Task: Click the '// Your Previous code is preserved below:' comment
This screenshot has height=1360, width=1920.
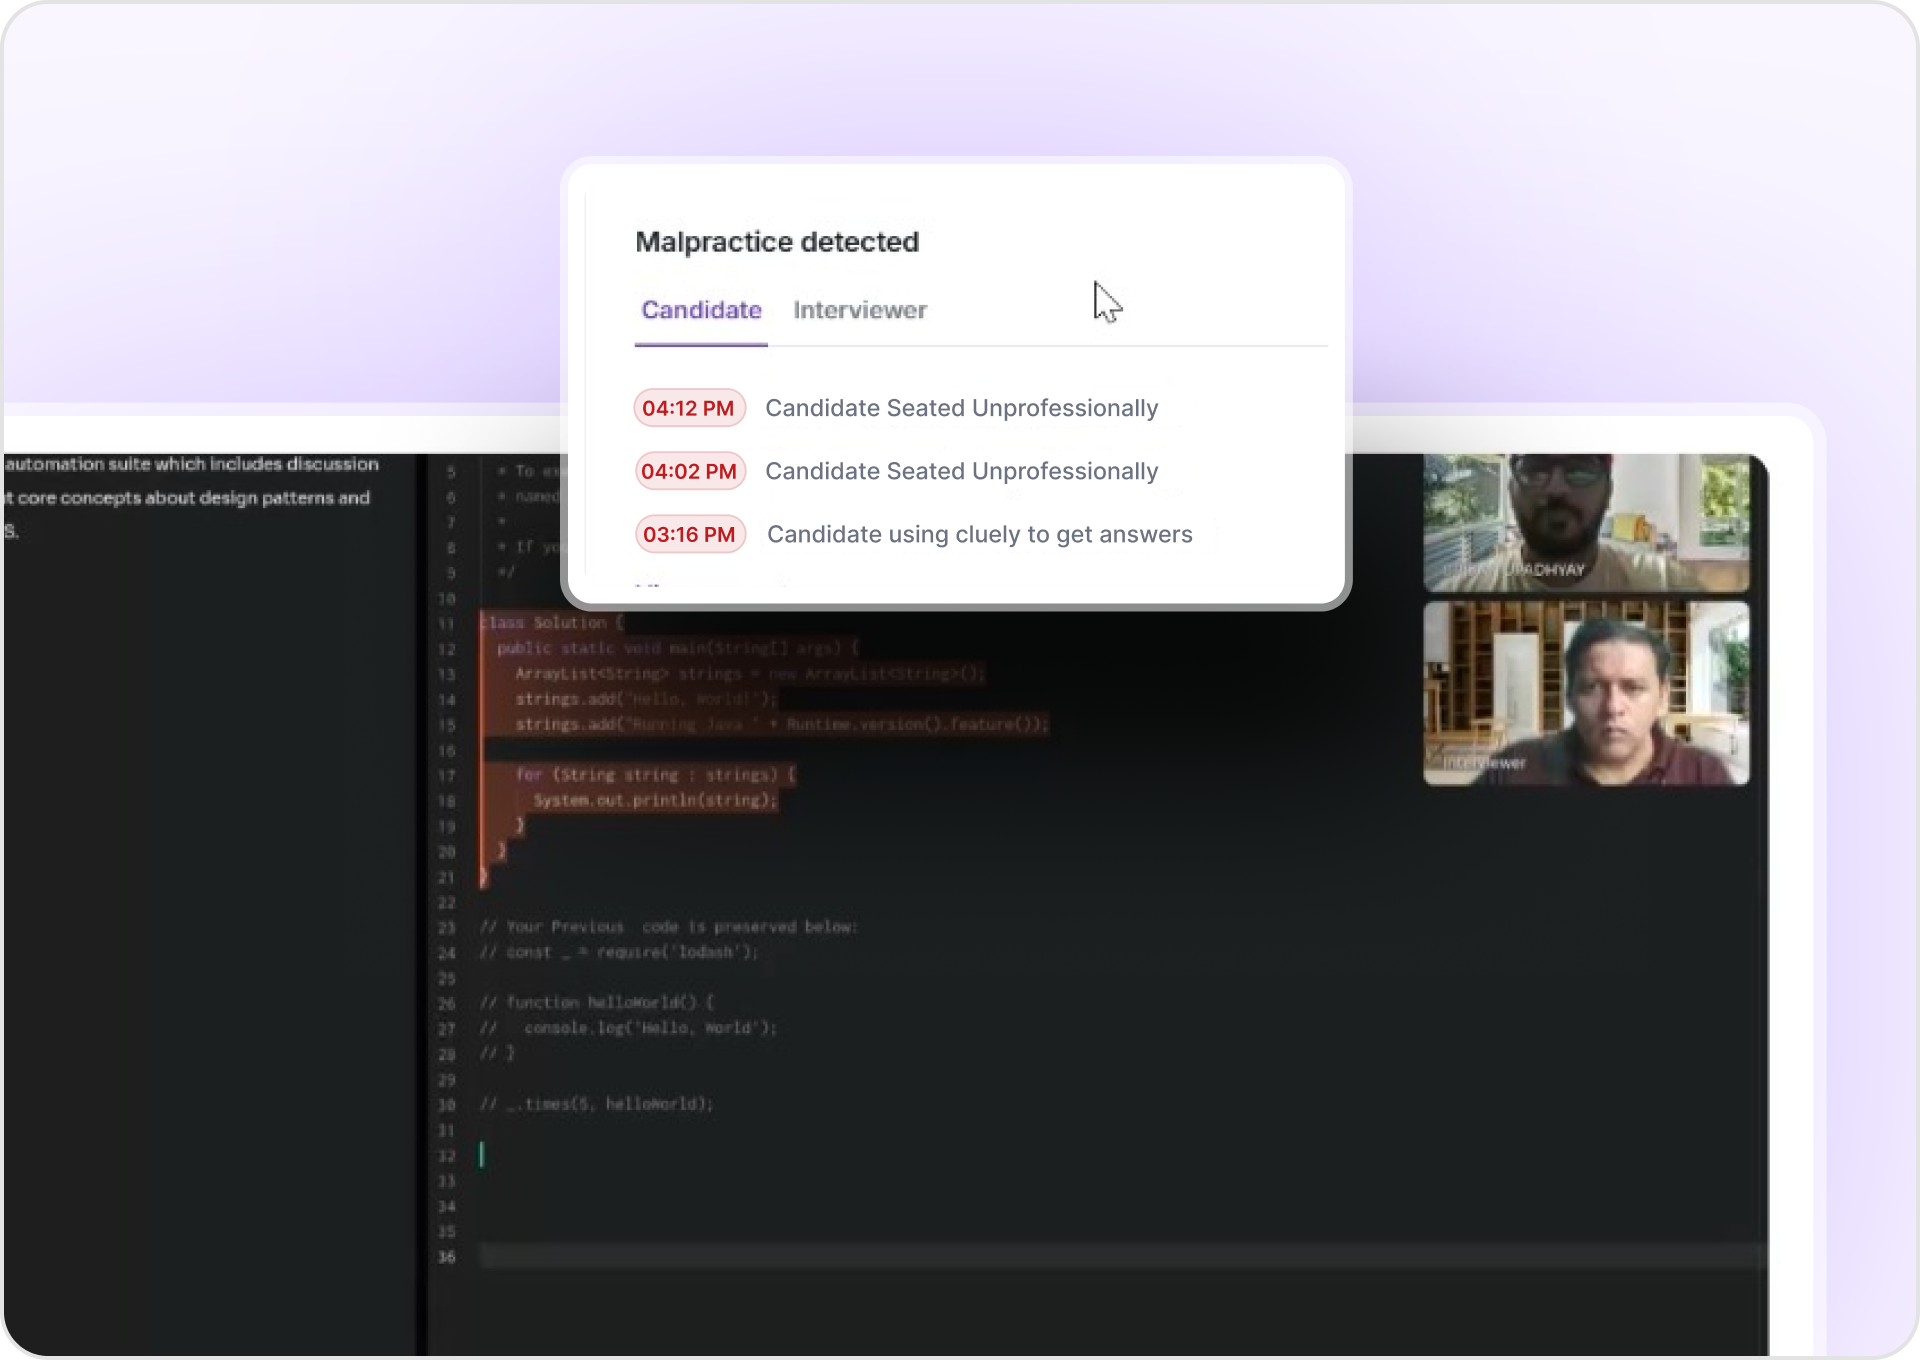Action: click(x=668, y=927)
